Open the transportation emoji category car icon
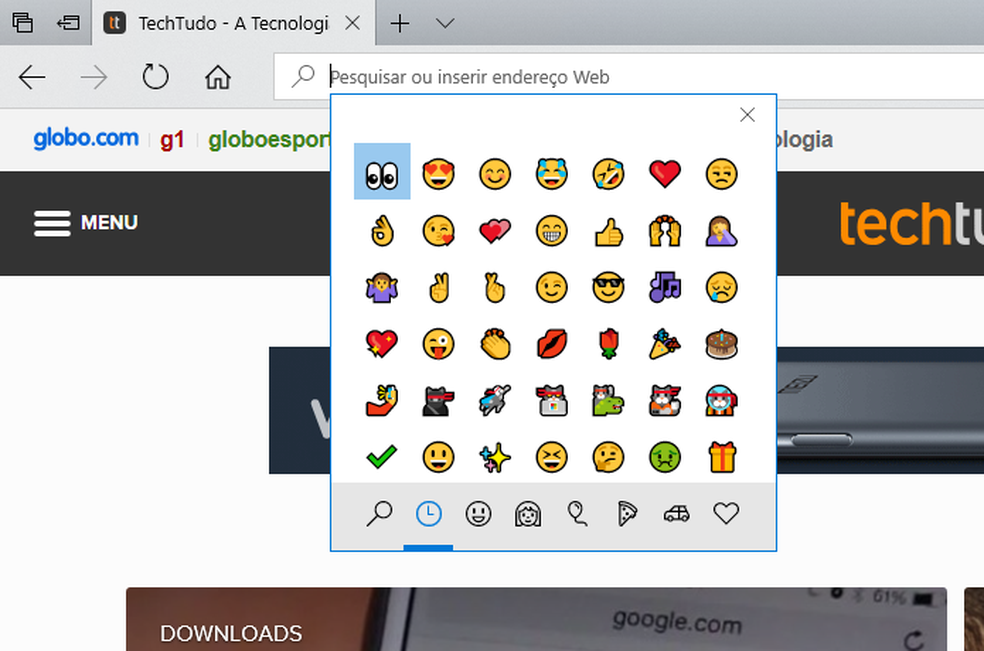Image resolution: width=984 pixels, height=651 pixels. pyautogui.click(x=676, y=513)
